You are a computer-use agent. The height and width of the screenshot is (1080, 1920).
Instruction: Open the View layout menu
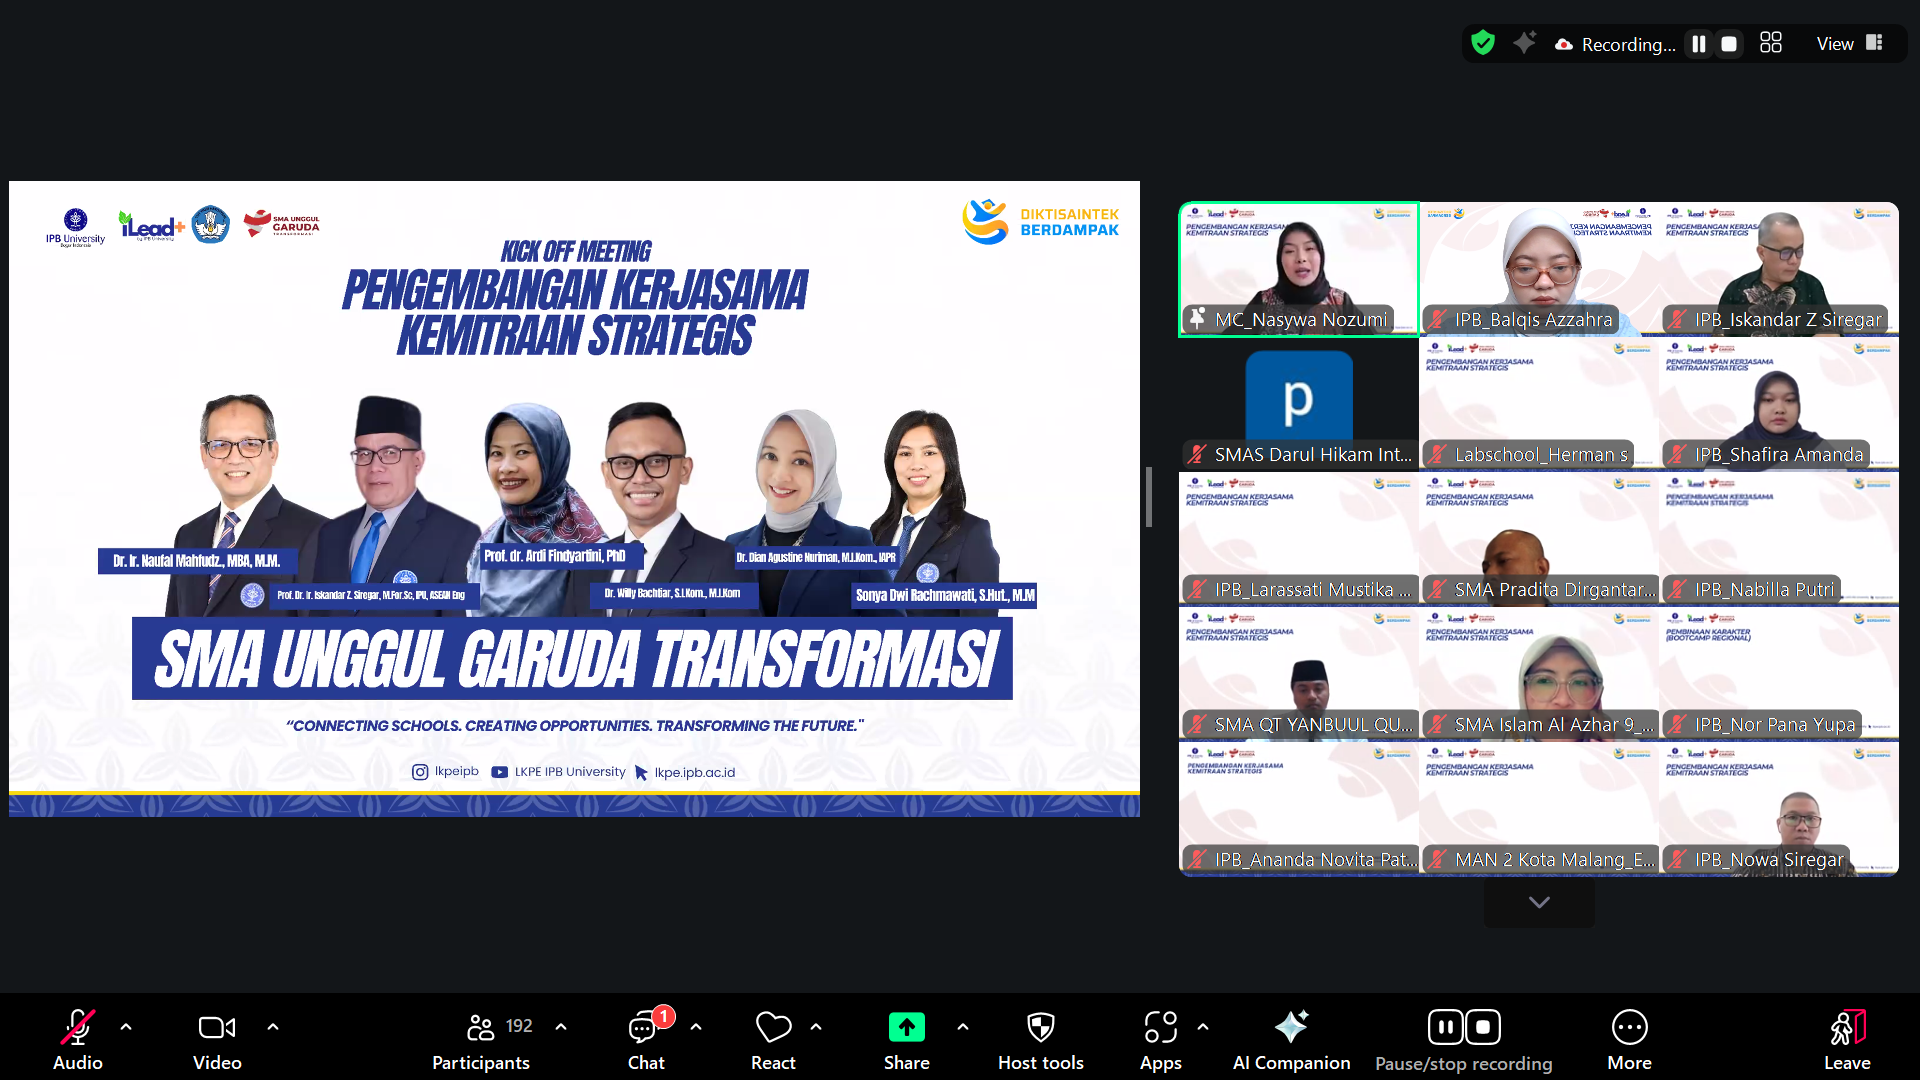(x=1850, y=44)
